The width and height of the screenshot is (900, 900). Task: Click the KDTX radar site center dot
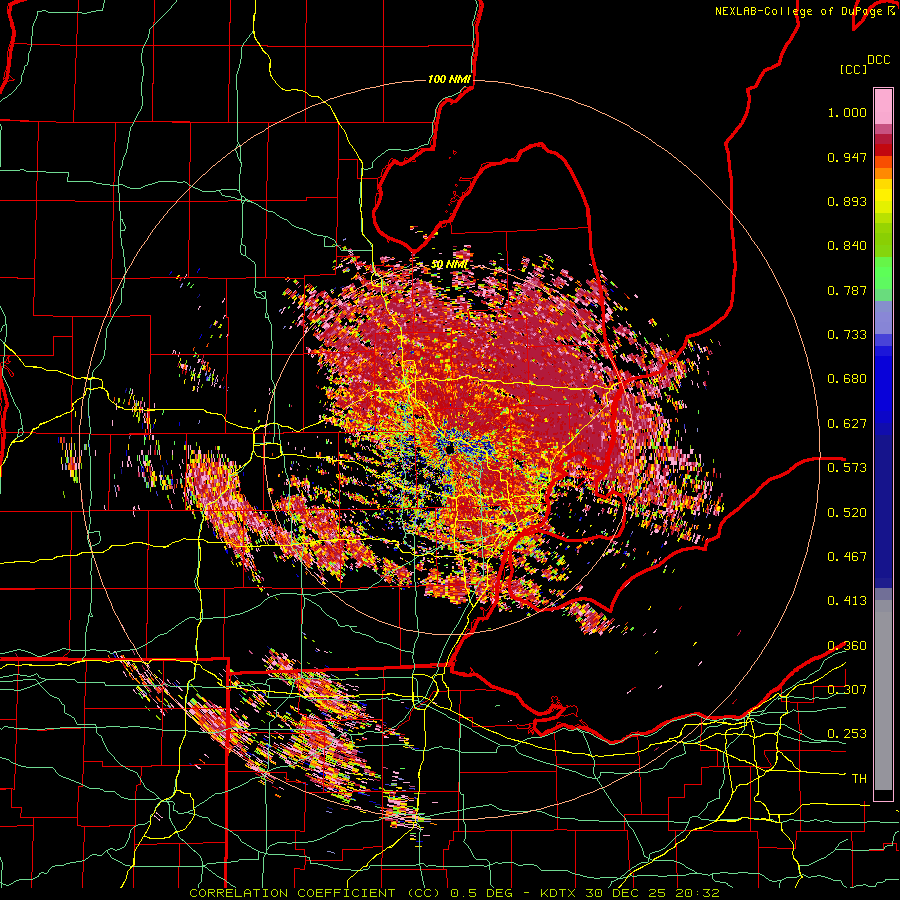point(449,449)
